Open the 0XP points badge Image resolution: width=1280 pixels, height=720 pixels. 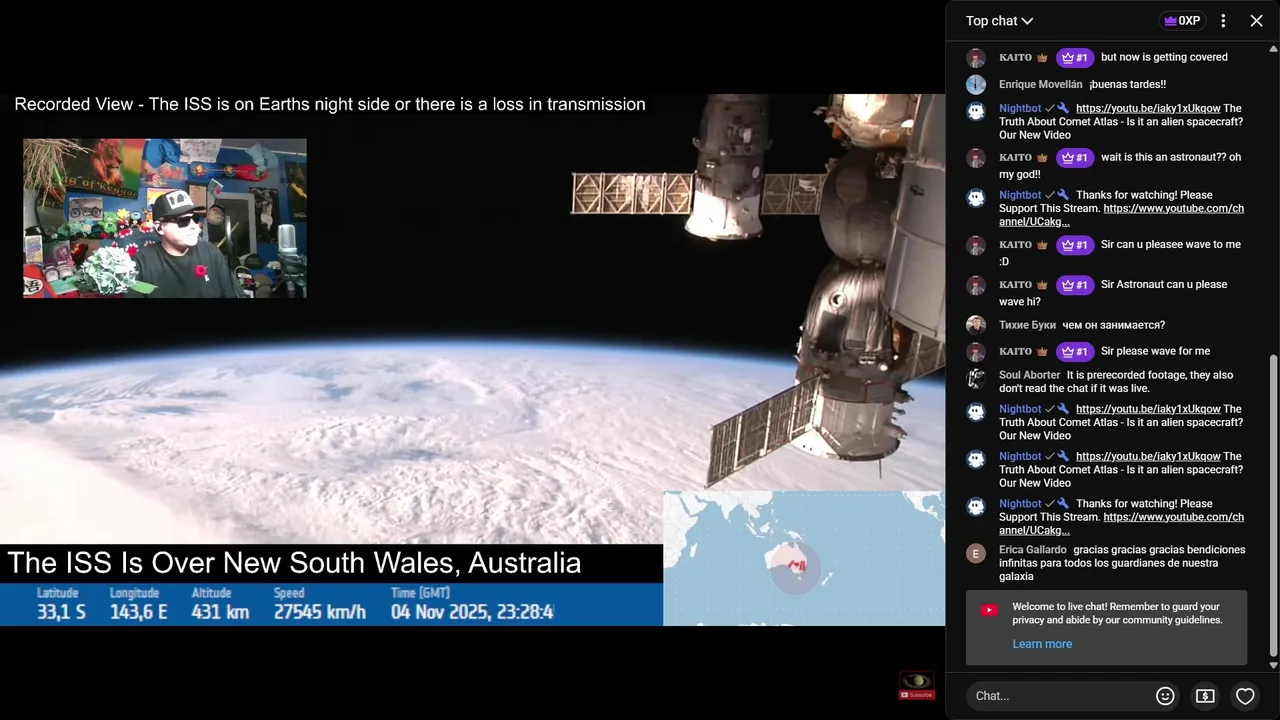(1182, 21)
